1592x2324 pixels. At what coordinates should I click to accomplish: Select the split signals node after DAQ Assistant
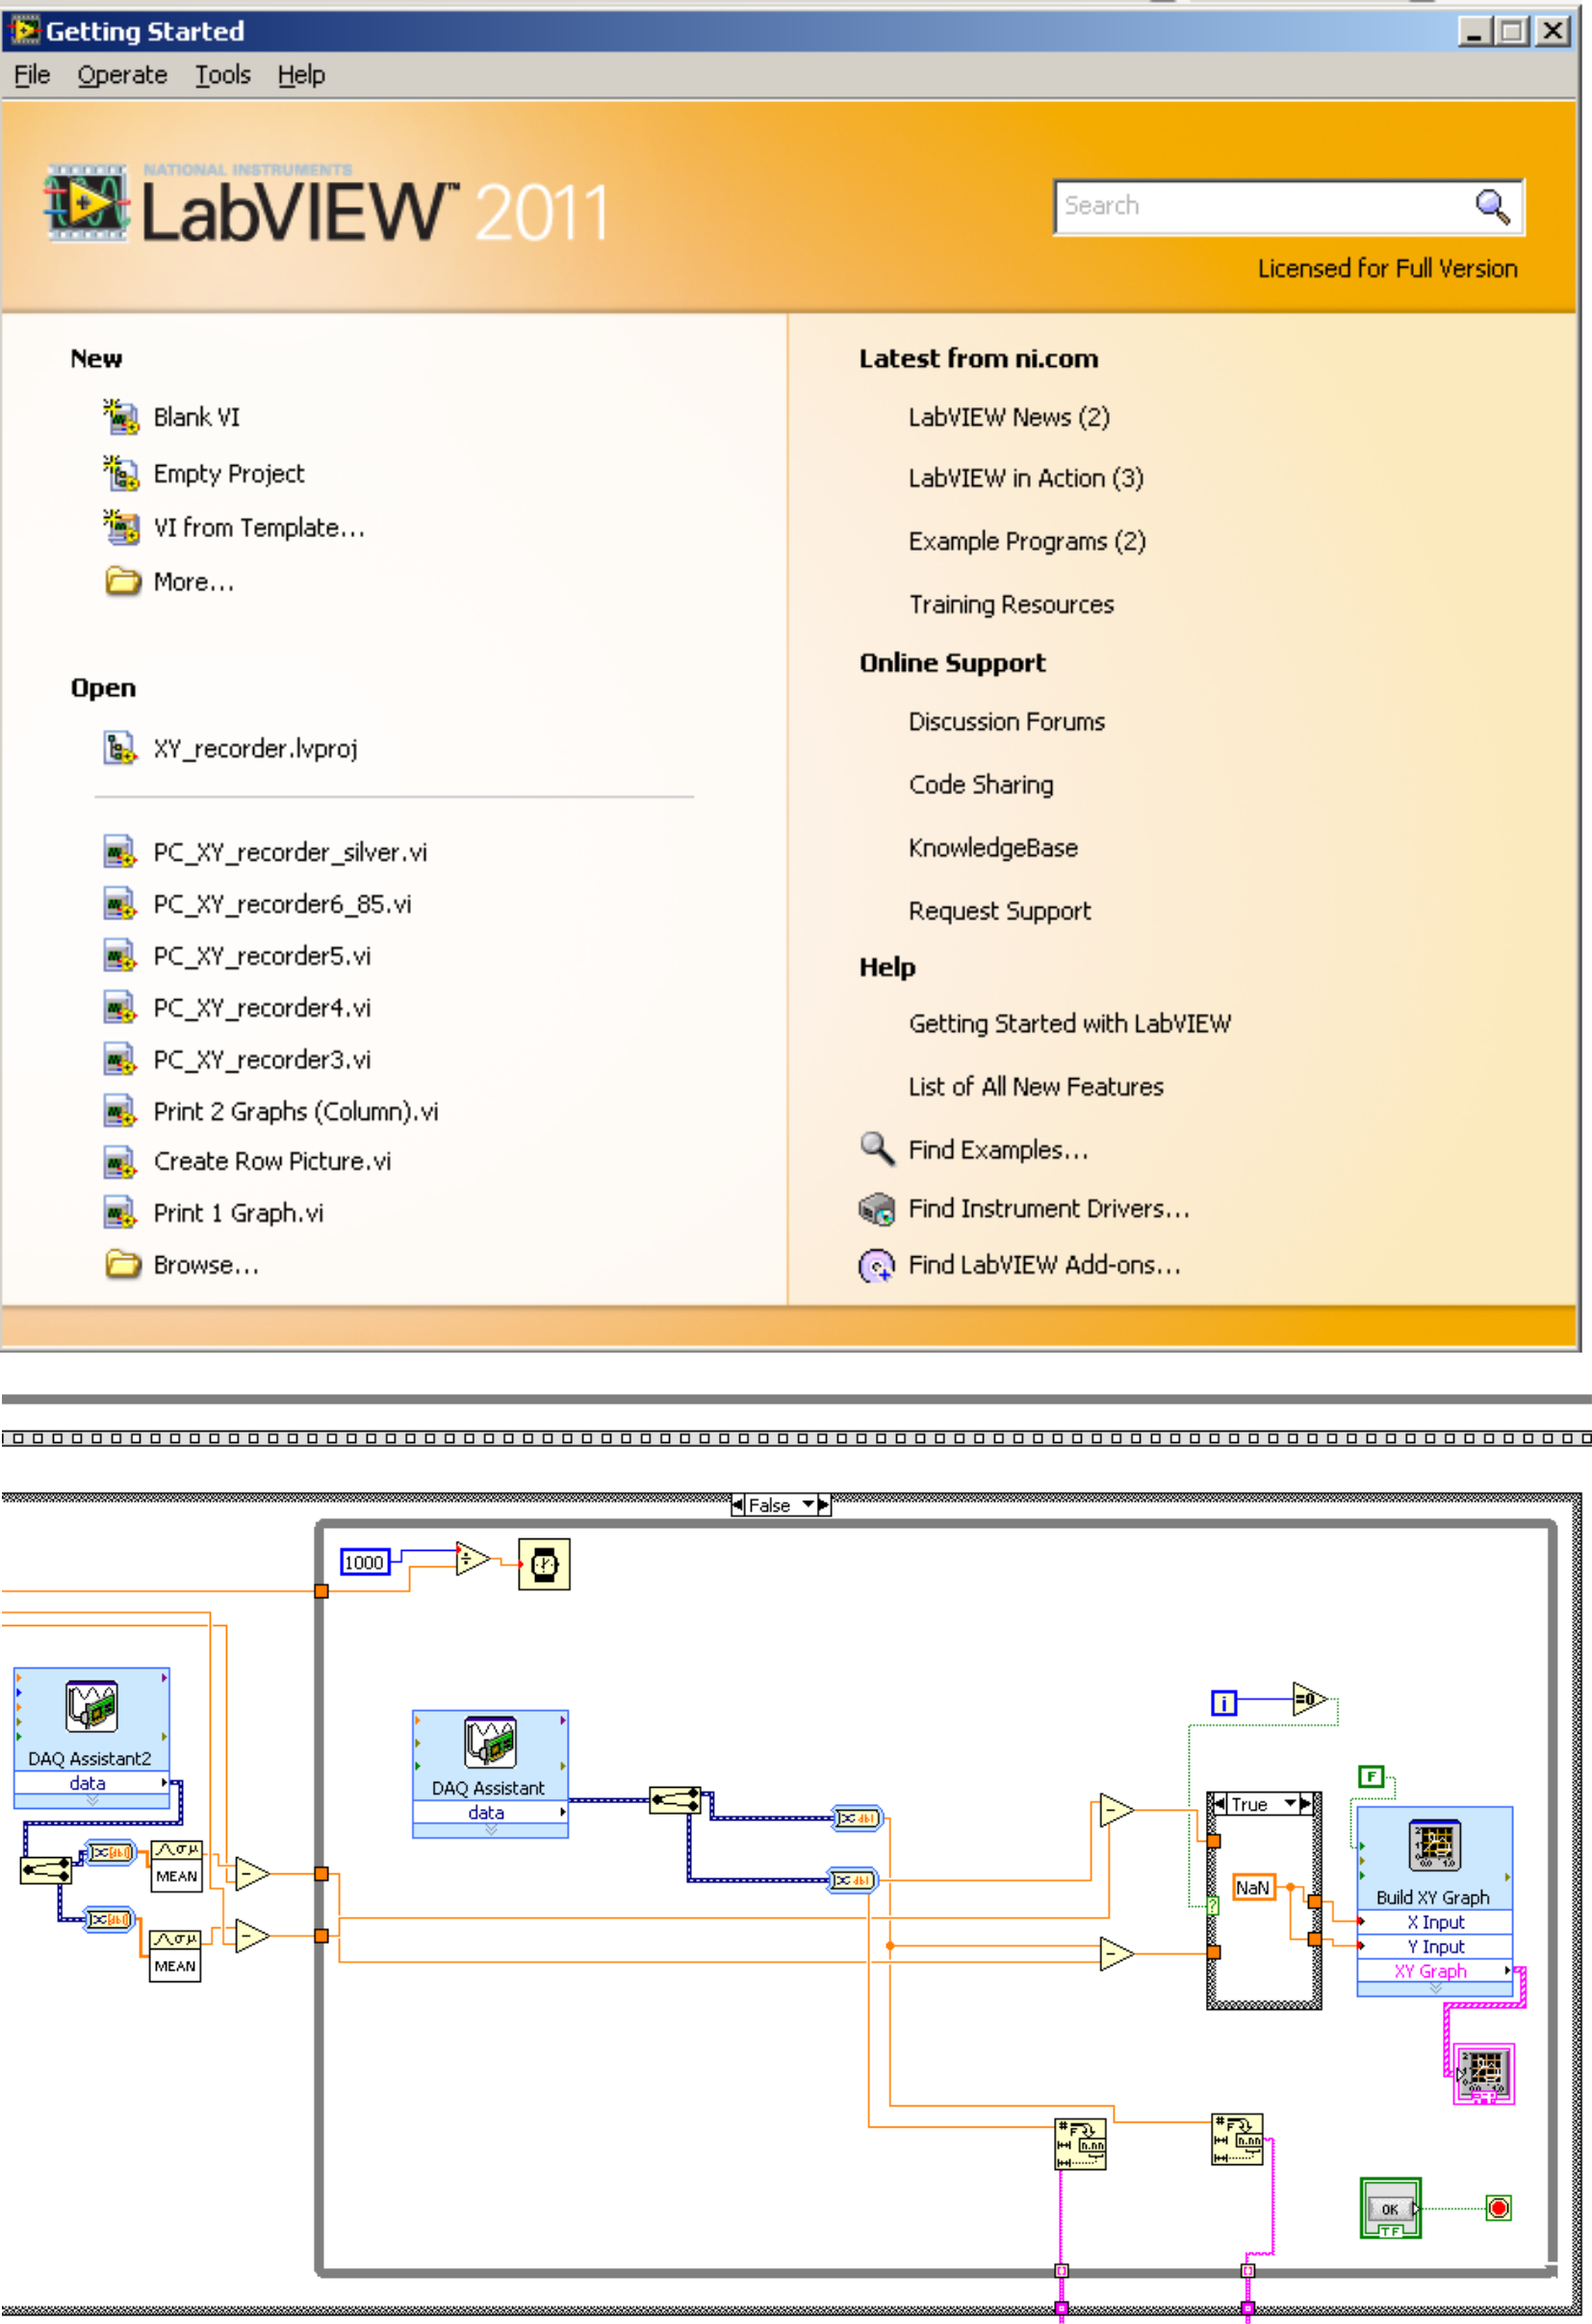coord(675,1801)
